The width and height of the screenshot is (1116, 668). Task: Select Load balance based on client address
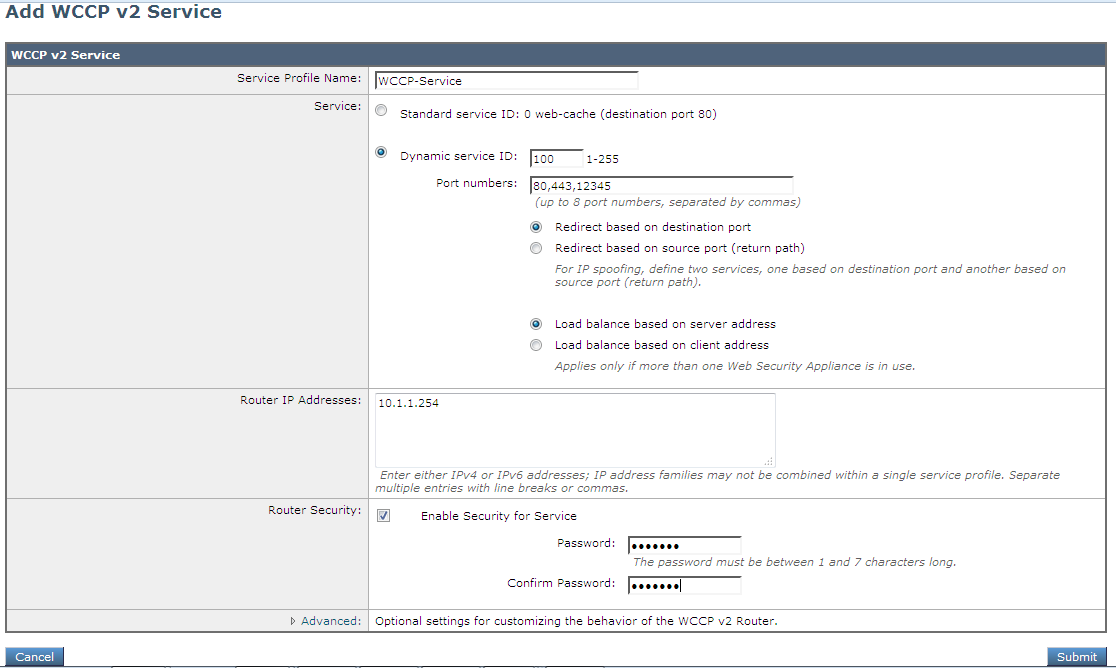(536, 344)
